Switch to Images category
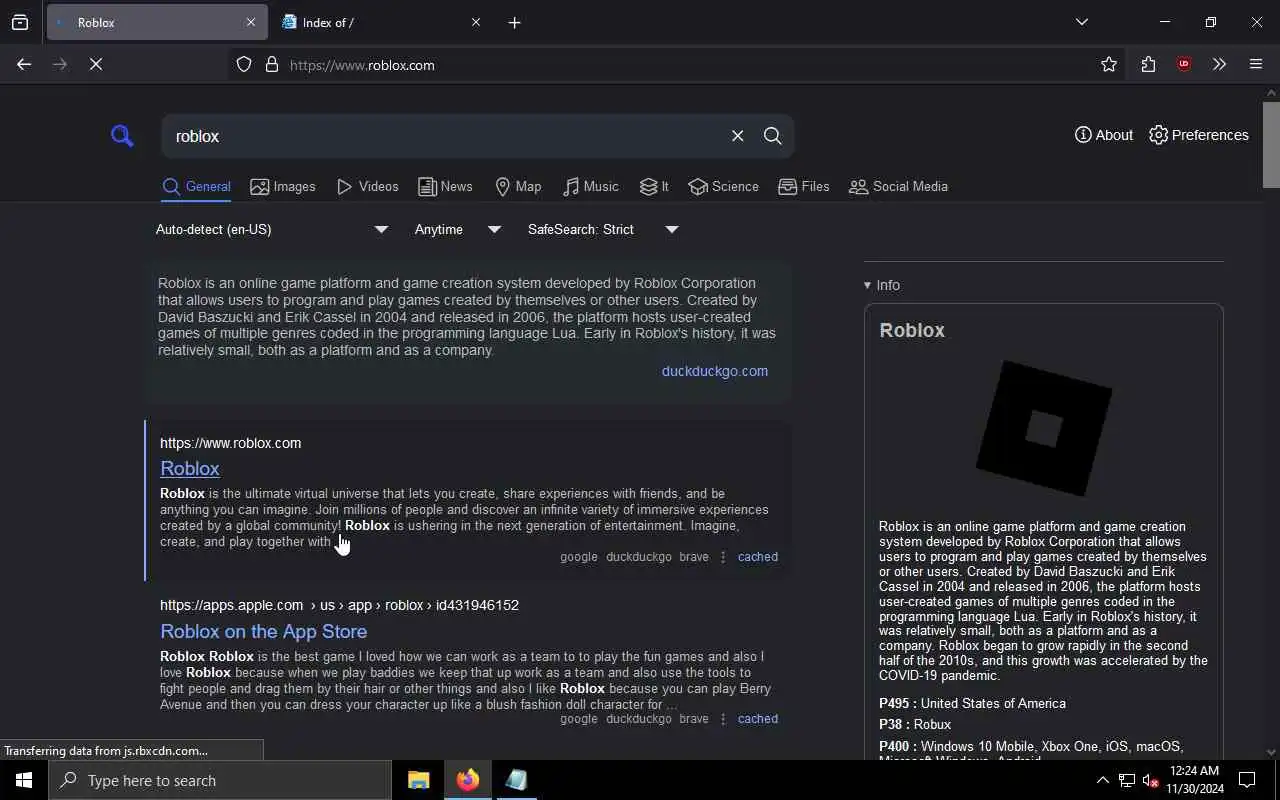The image size is (1280, 800). click(x=283, y=187)
